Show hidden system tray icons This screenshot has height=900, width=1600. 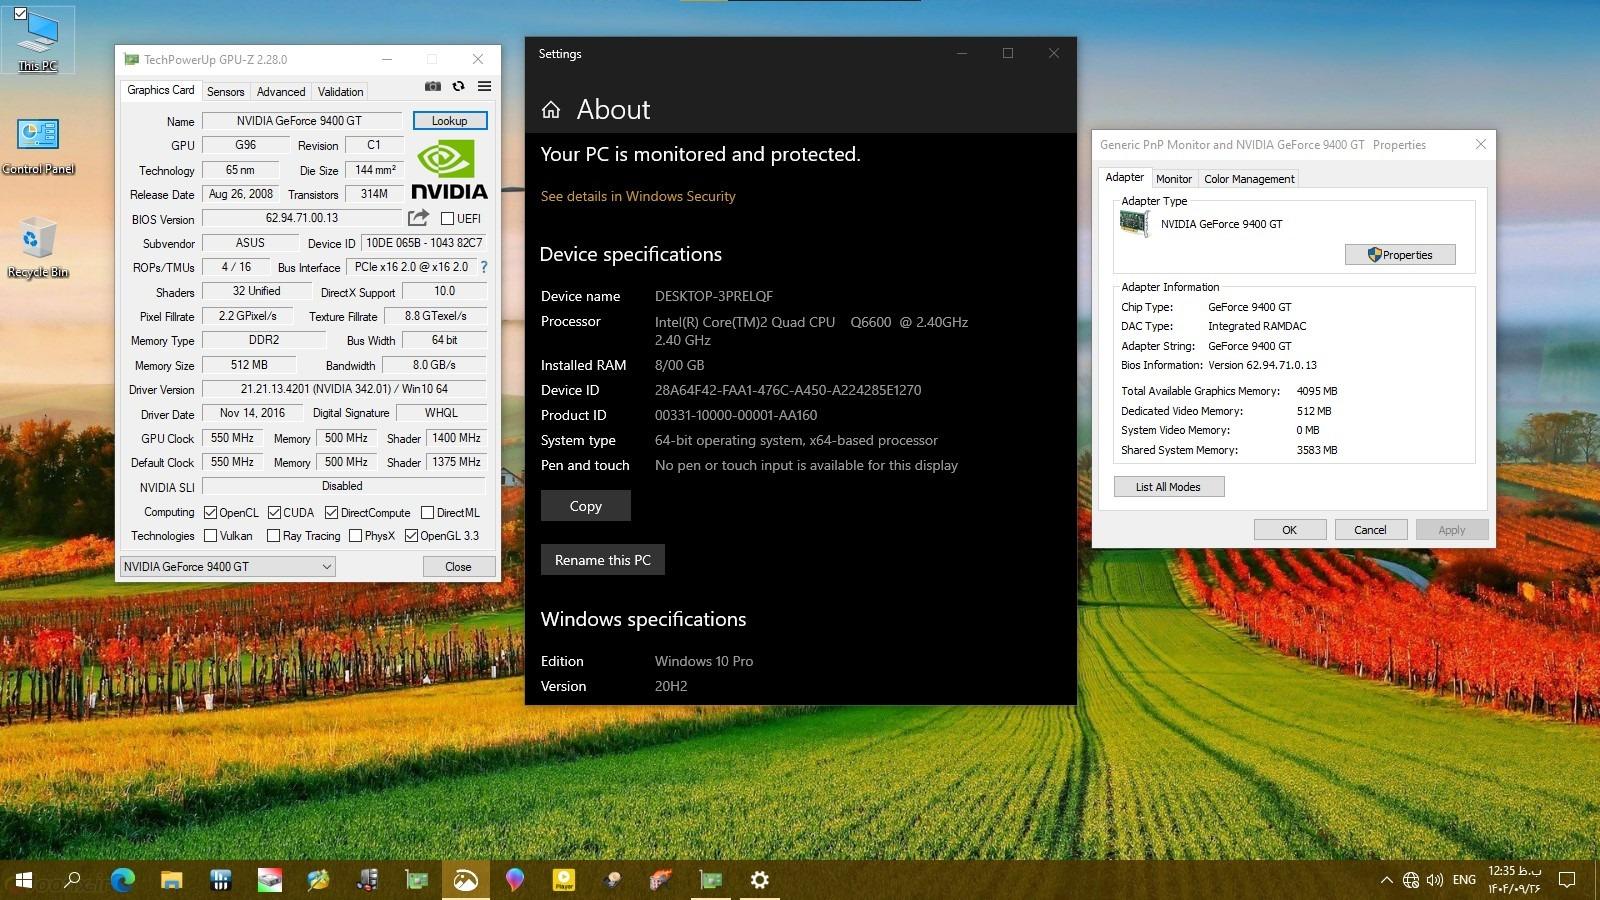pos(1386,880)
